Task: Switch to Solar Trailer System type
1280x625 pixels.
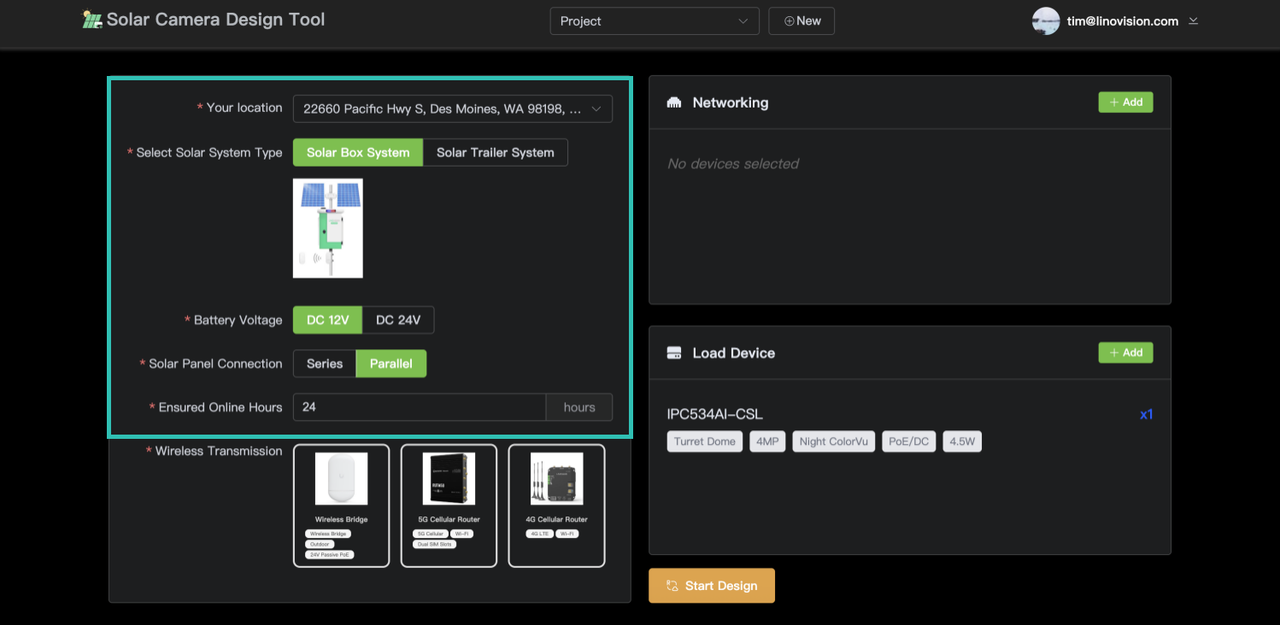Action: pyautogui.click(x=495, y=153)
